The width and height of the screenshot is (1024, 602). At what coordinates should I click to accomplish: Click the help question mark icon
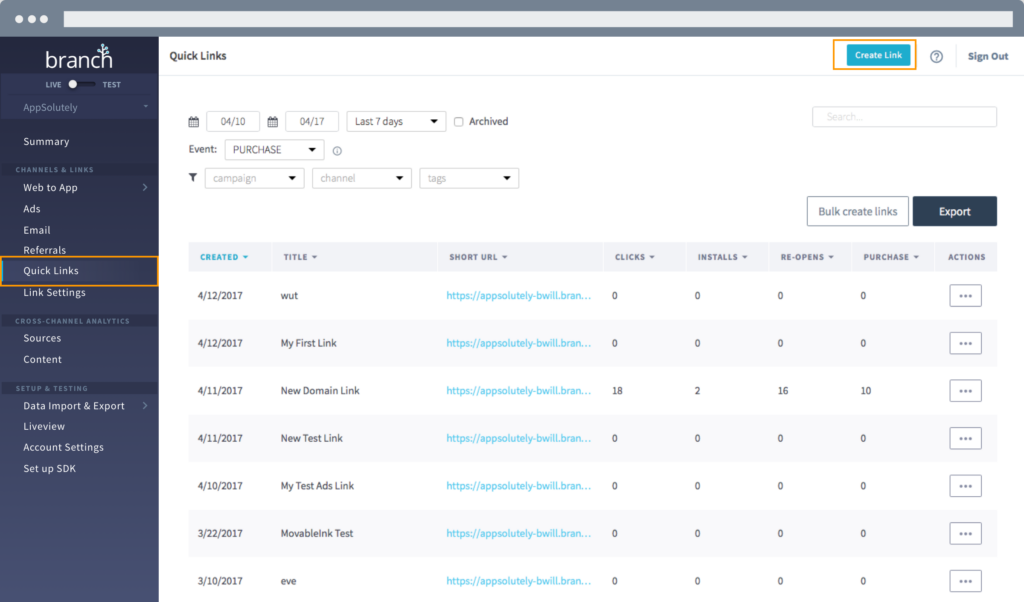(936, 57)
